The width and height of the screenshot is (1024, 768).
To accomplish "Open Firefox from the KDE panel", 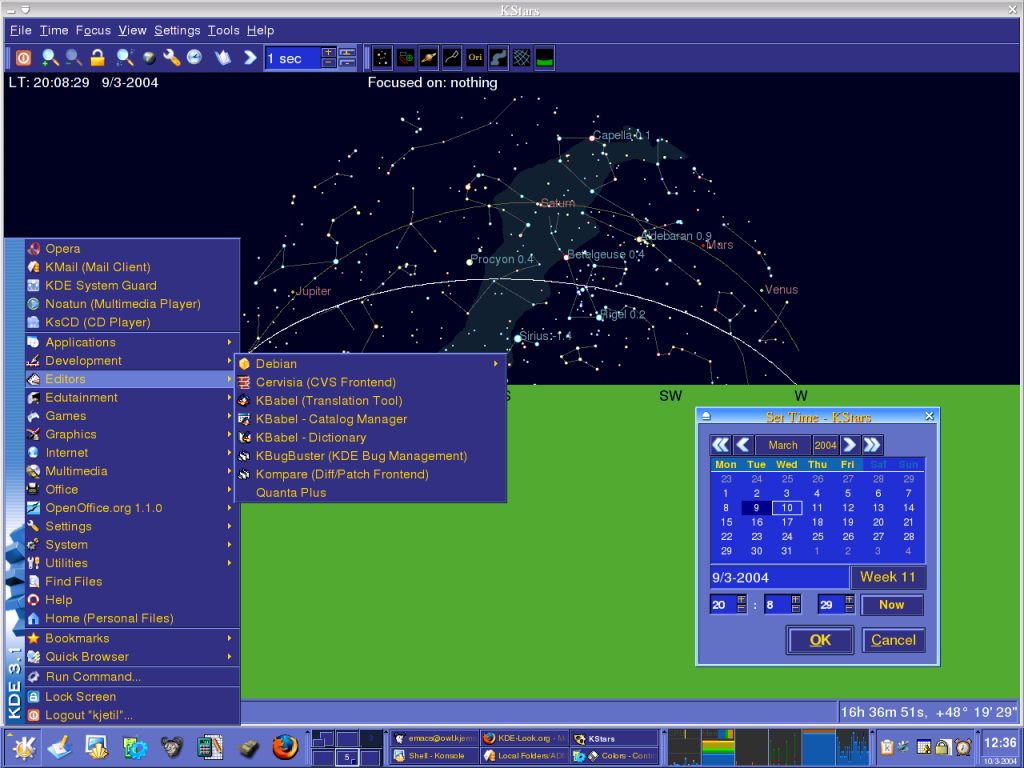I will 285,747.
